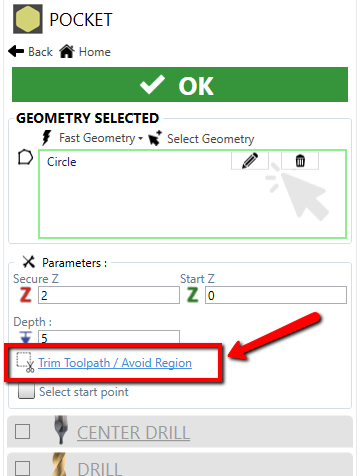The height and width of the screenshot is (476, 361).
Task: Click the Secure Z input field
Action: click(109, 295)
